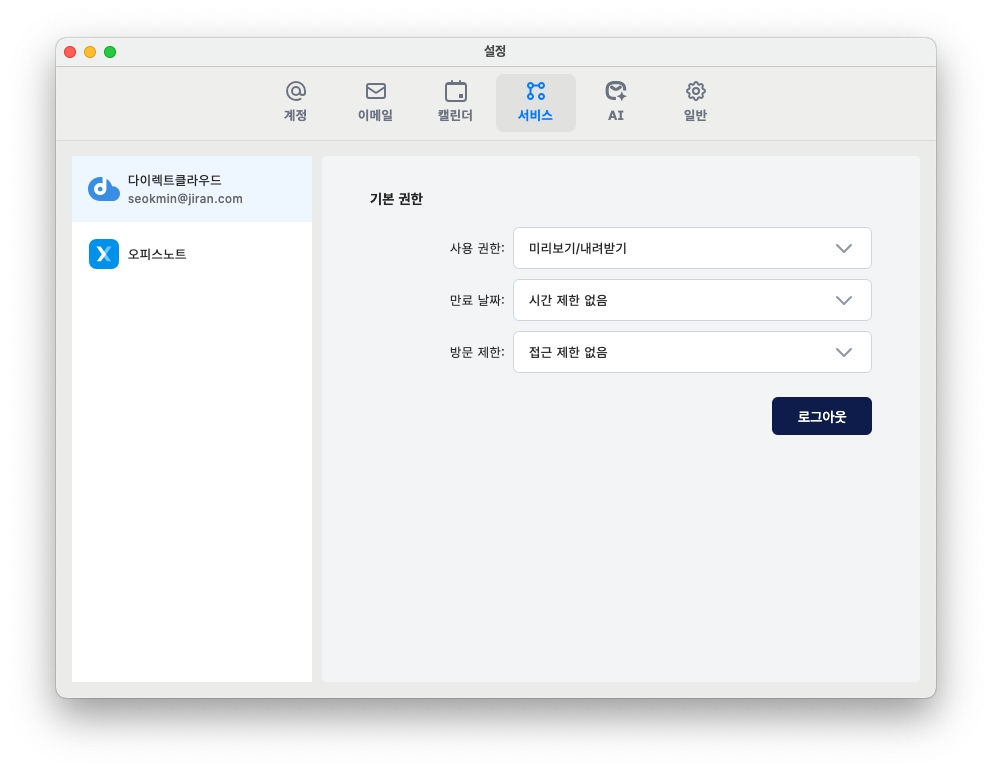Click the green full-screen window button
The width and height of the screenshot is (992, 772).
110,52
